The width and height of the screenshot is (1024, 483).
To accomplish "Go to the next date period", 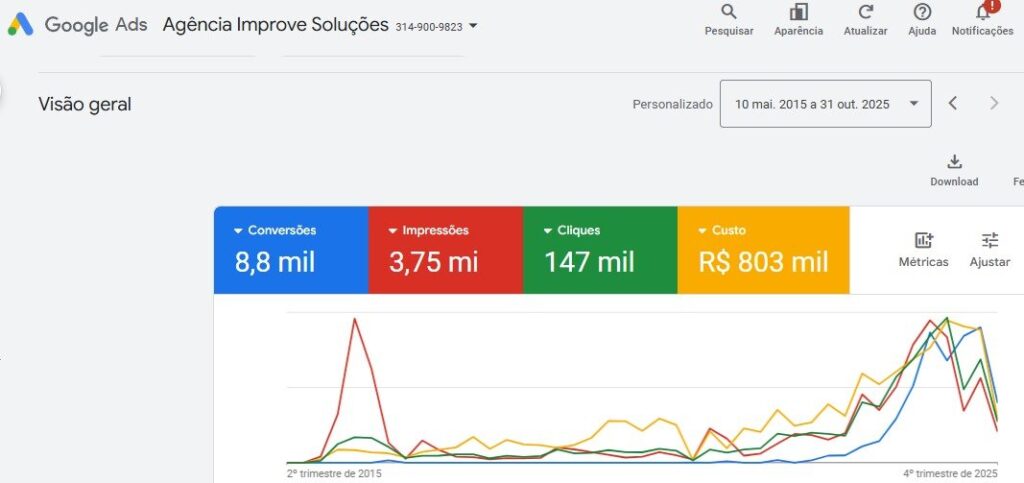I will (x=994, y=103).
